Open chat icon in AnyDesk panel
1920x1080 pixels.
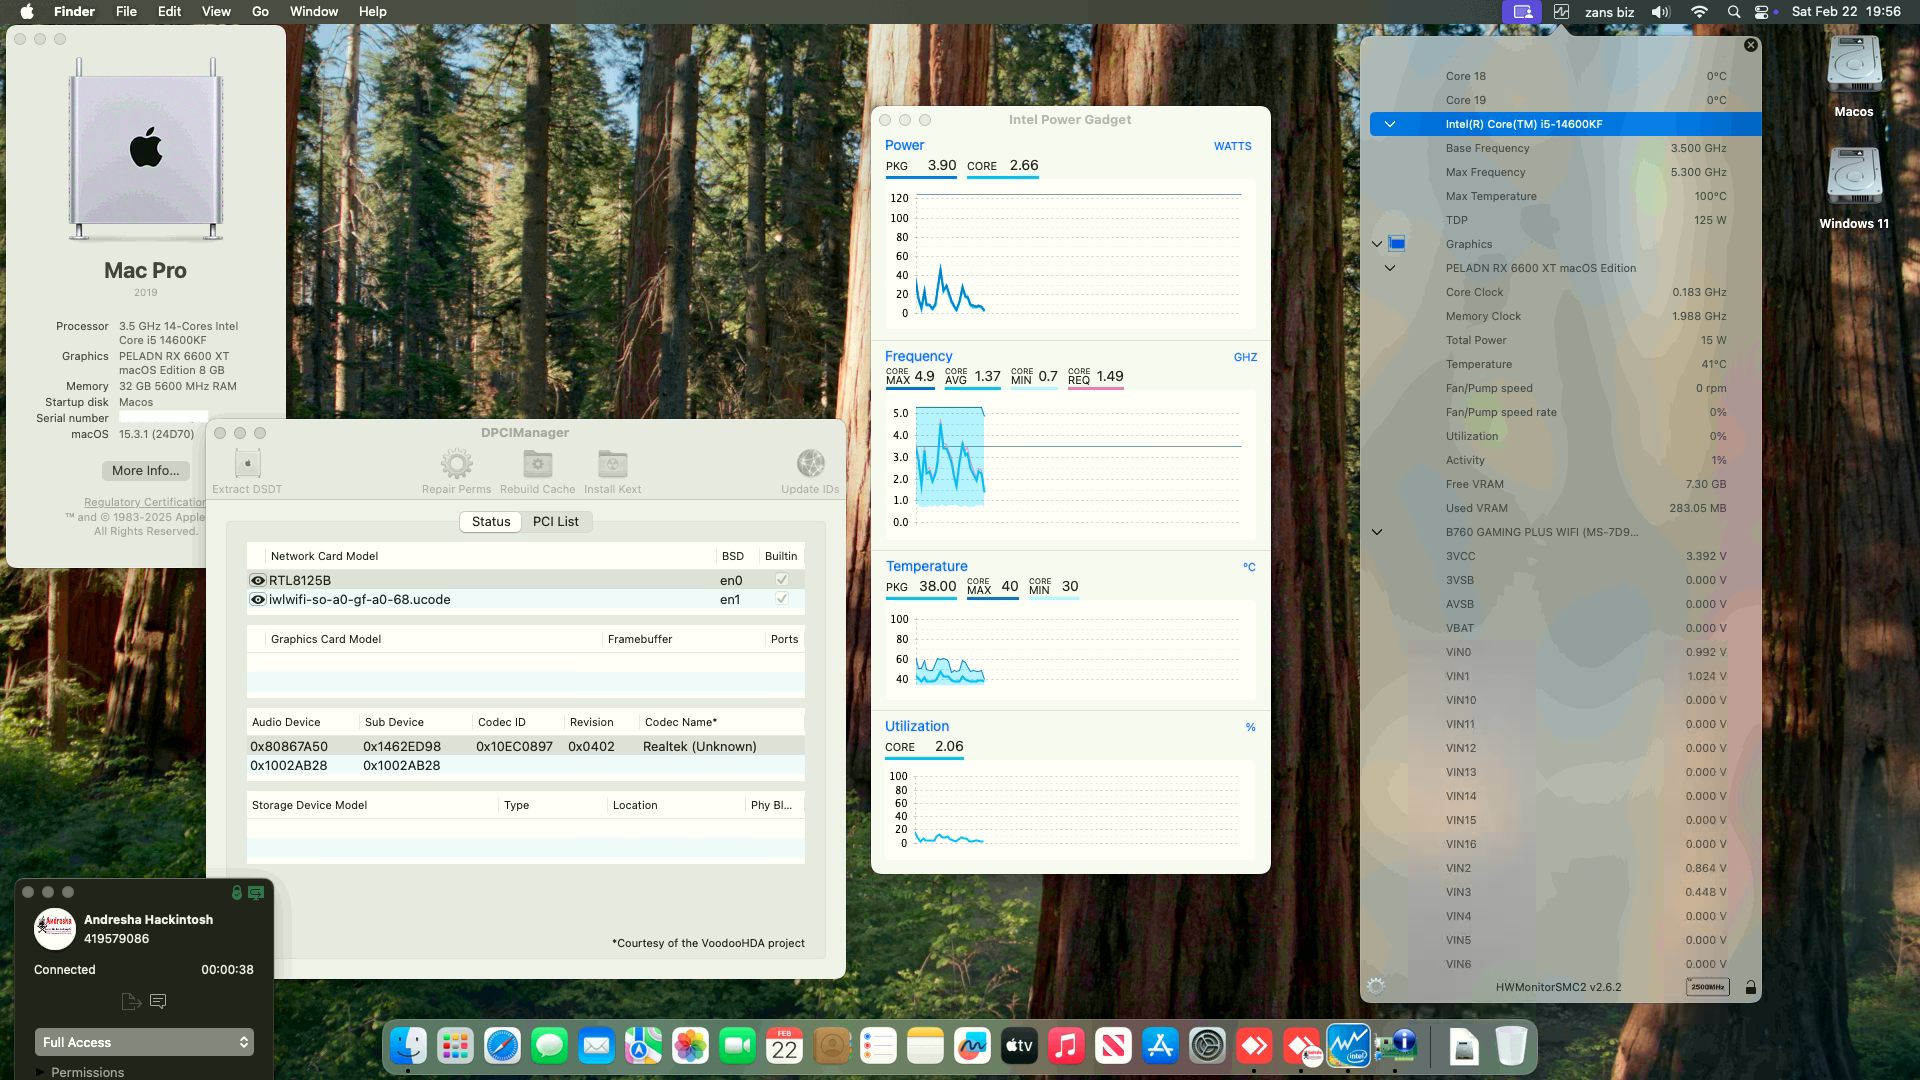coord(158,1001)
